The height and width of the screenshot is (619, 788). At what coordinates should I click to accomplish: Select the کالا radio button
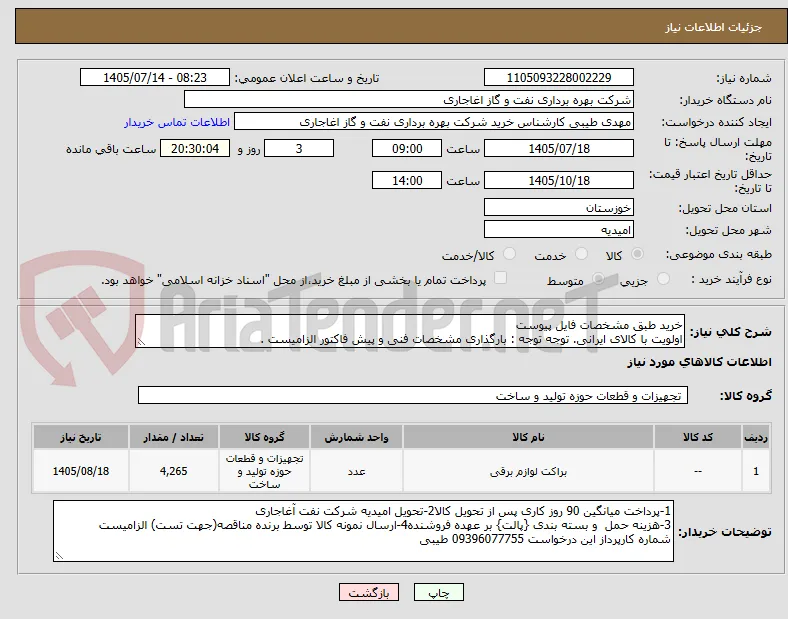[x=637, y=254]
